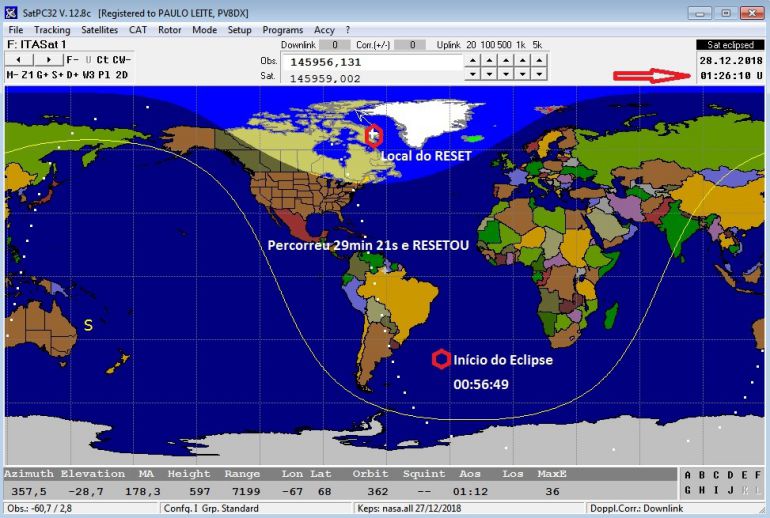The height and width of the screenshot is (518, 770).
Task: Increase frequency with the 1k up arrow
Action: 521,61
